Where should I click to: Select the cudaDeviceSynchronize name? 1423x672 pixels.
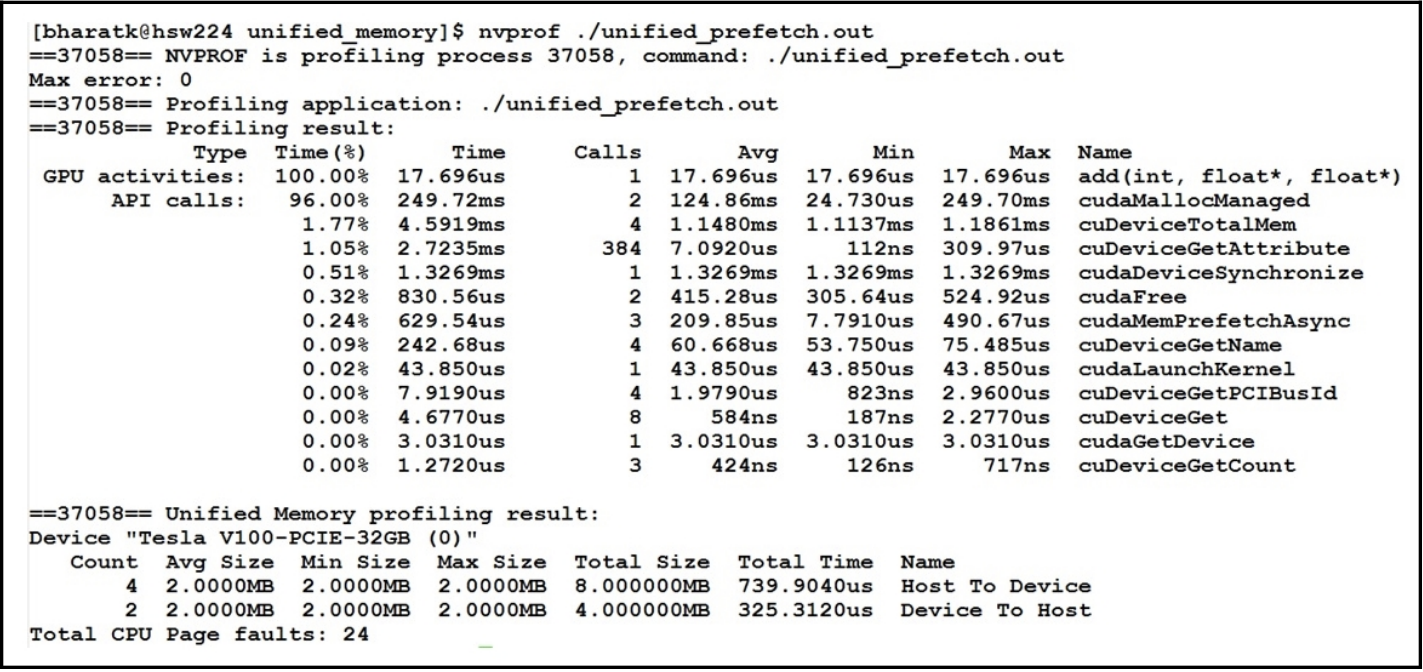1220,272
